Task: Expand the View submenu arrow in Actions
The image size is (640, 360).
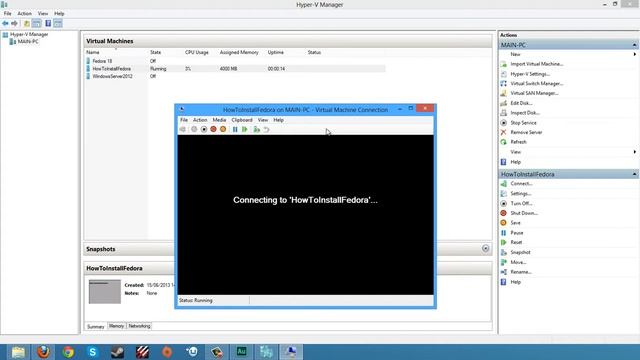Action: click(634, 152)
